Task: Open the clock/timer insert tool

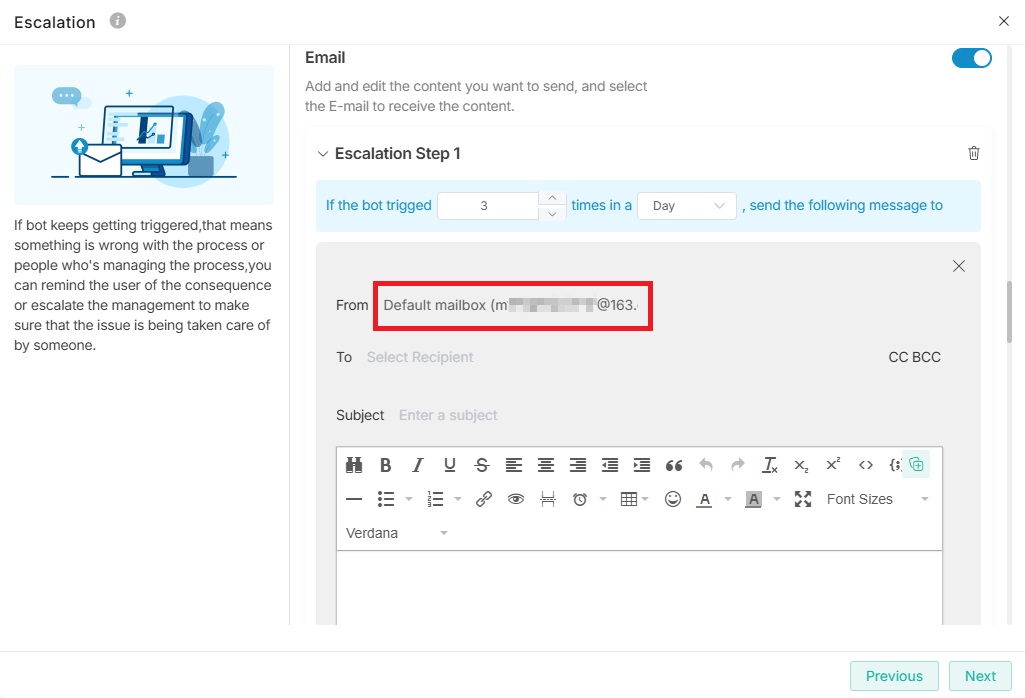Action: coord(578,498)
